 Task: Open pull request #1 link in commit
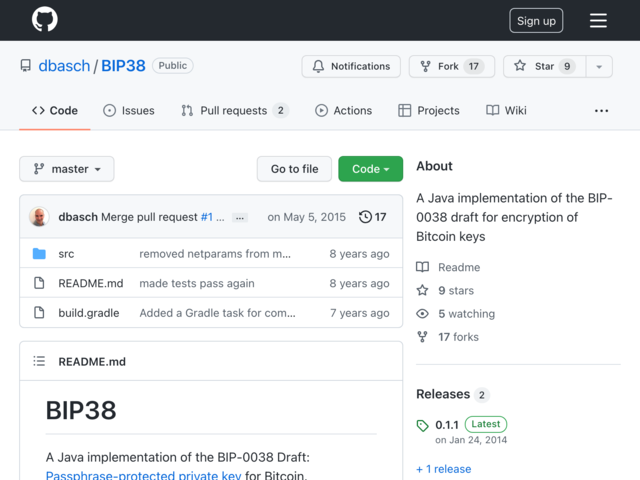click(x=207, y=217)
